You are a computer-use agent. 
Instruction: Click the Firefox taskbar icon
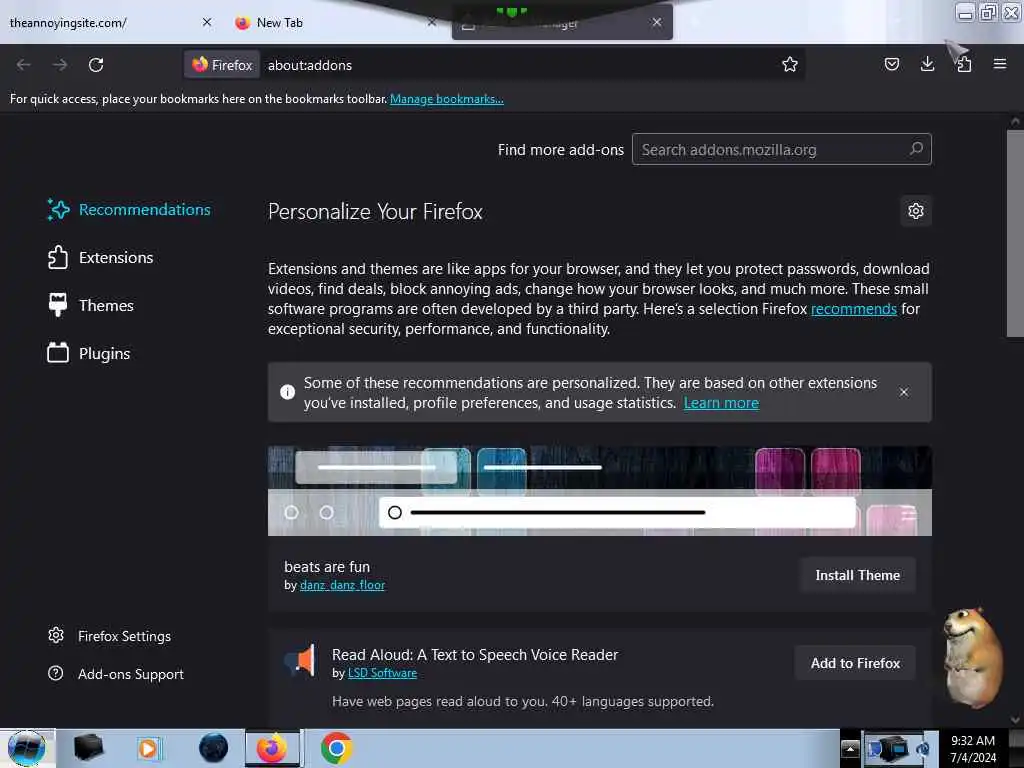click(x=272, y=748)
